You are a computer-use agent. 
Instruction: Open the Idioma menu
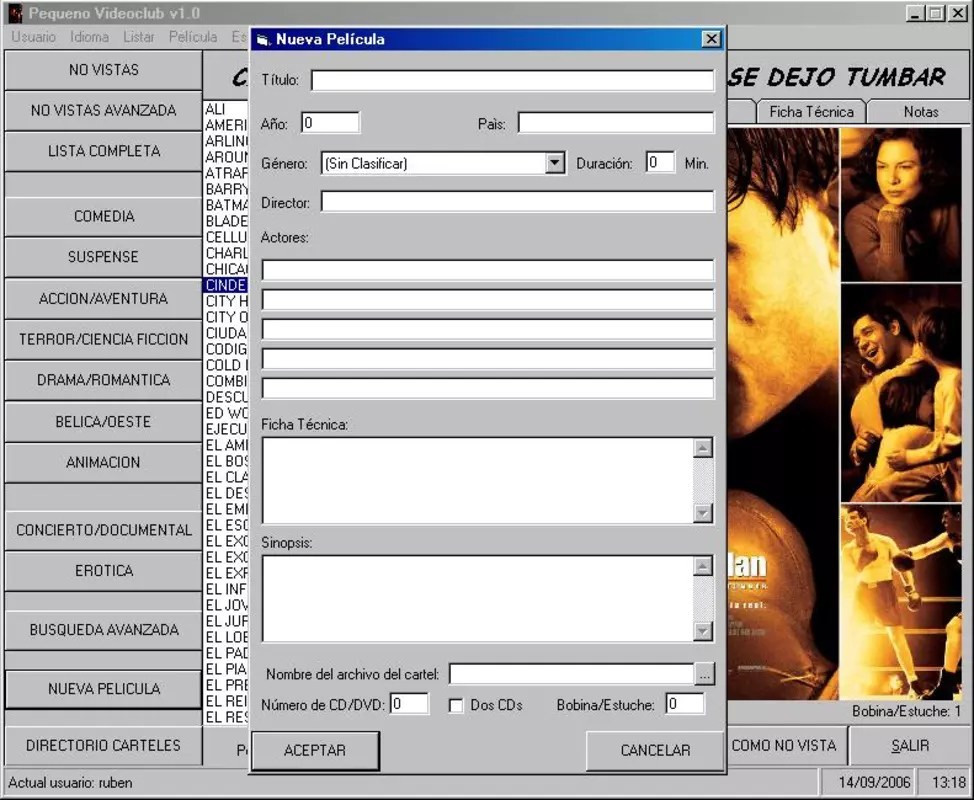tap(89, 37)
